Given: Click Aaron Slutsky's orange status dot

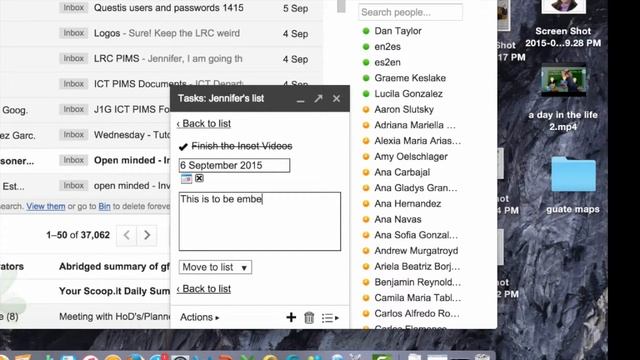Looking at the screenshot, I should [366, 109].
